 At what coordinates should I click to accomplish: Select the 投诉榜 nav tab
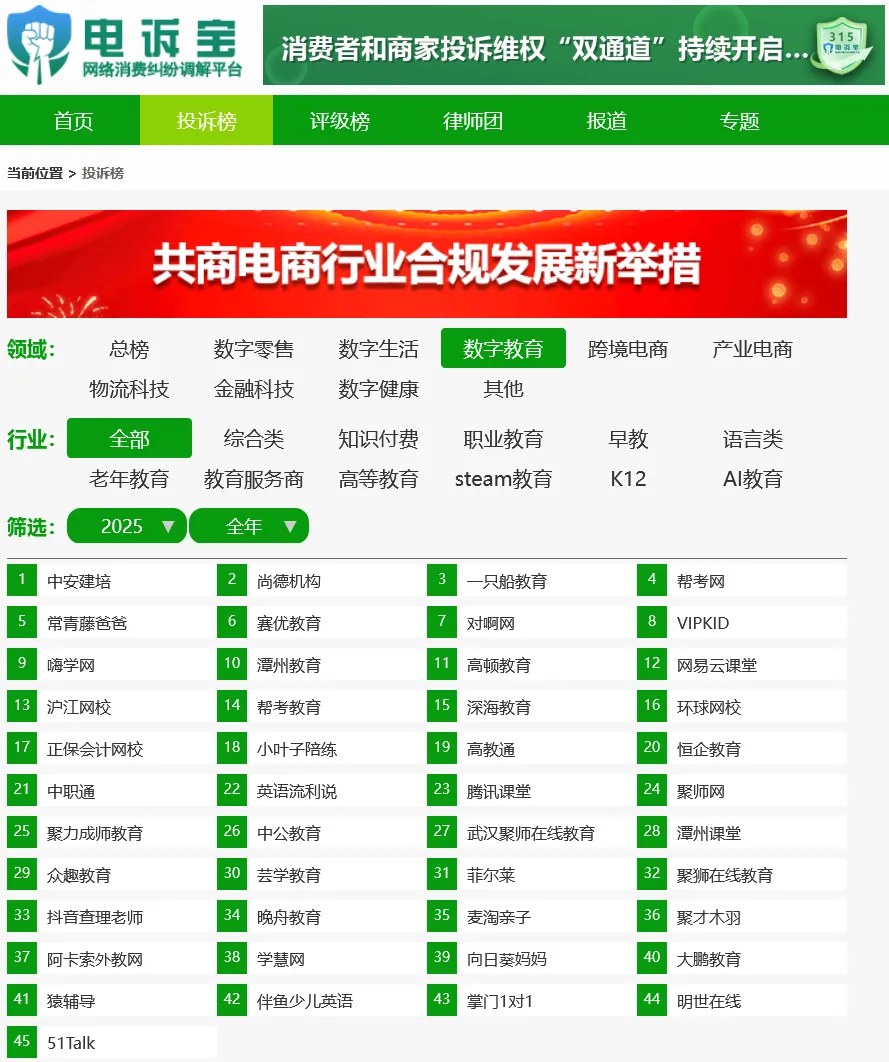pyautogui.click(x=207, y=121)
